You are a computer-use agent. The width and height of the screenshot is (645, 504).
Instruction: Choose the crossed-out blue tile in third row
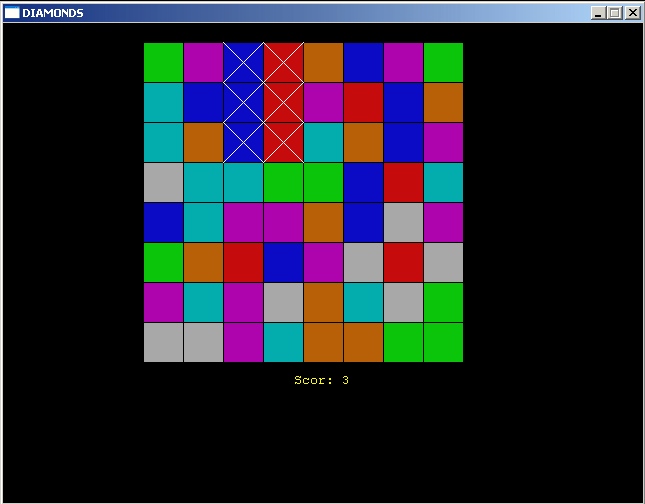coord(244,142)
